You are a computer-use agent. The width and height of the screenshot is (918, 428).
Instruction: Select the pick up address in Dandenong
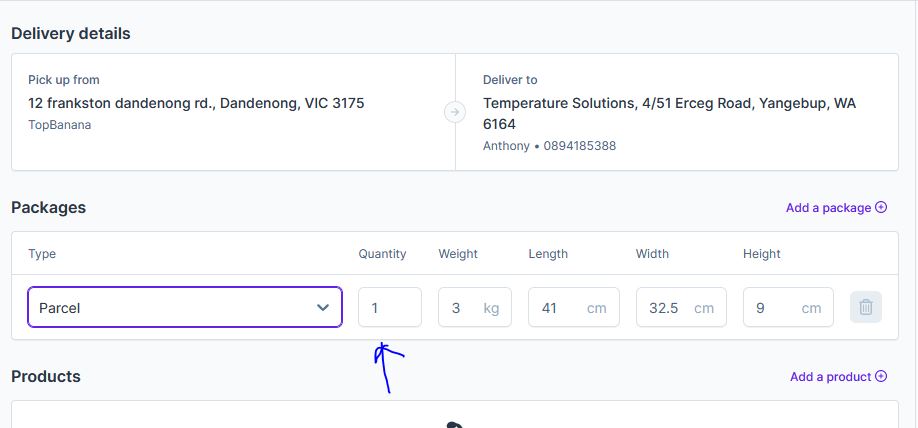pos(196,104)
